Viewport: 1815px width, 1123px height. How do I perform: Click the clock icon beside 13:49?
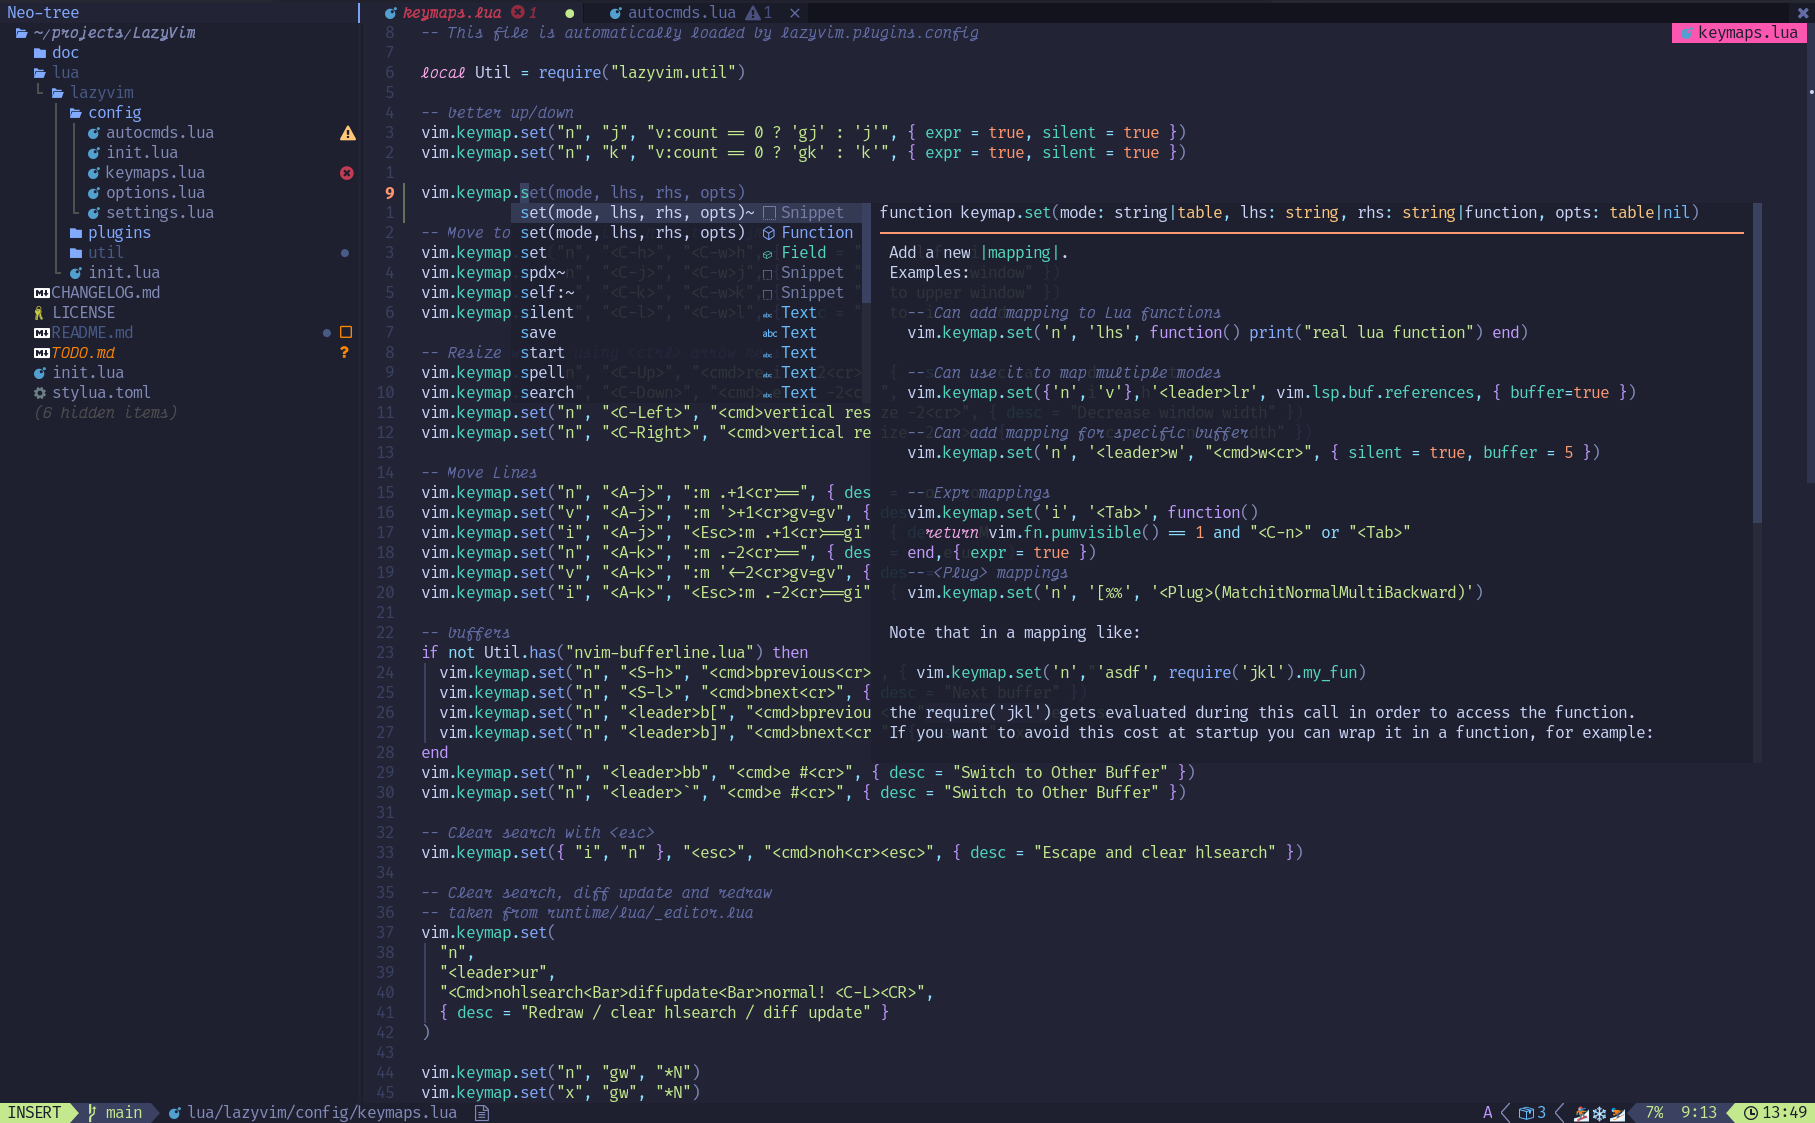(x=1753, y=1112)
